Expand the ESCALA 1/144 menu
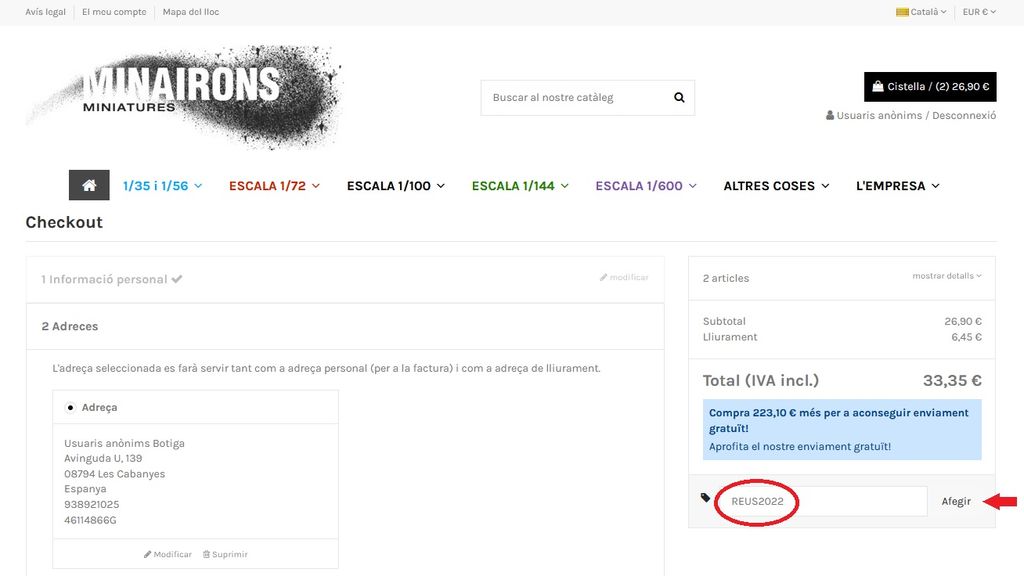 coord(520,185)
